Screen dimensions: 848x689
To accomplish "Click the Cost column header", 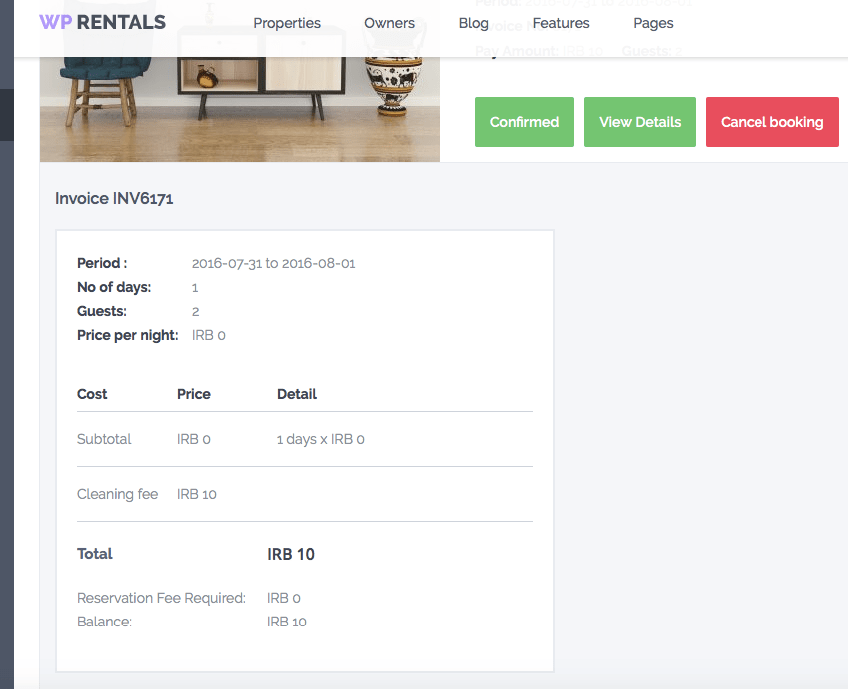I will pos(92,394).
